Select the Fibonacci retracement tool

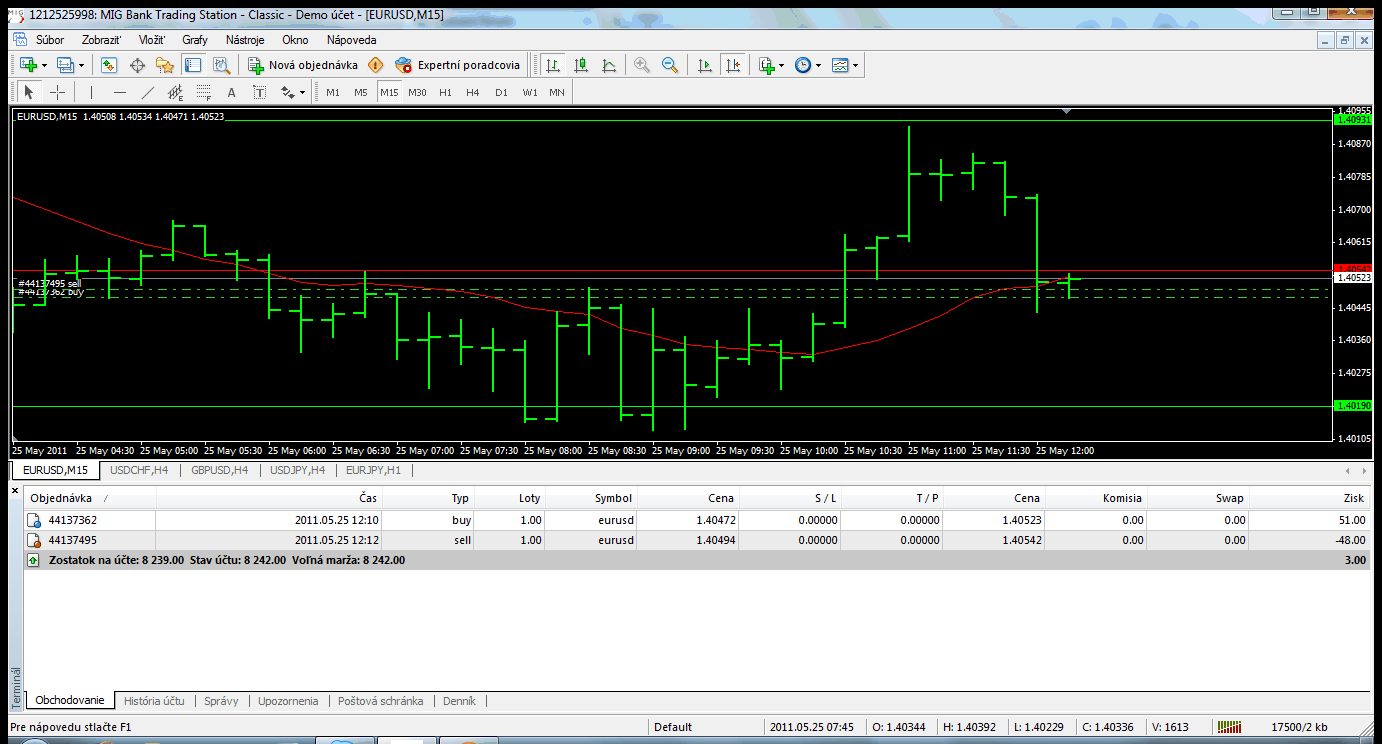pos(204,92)
